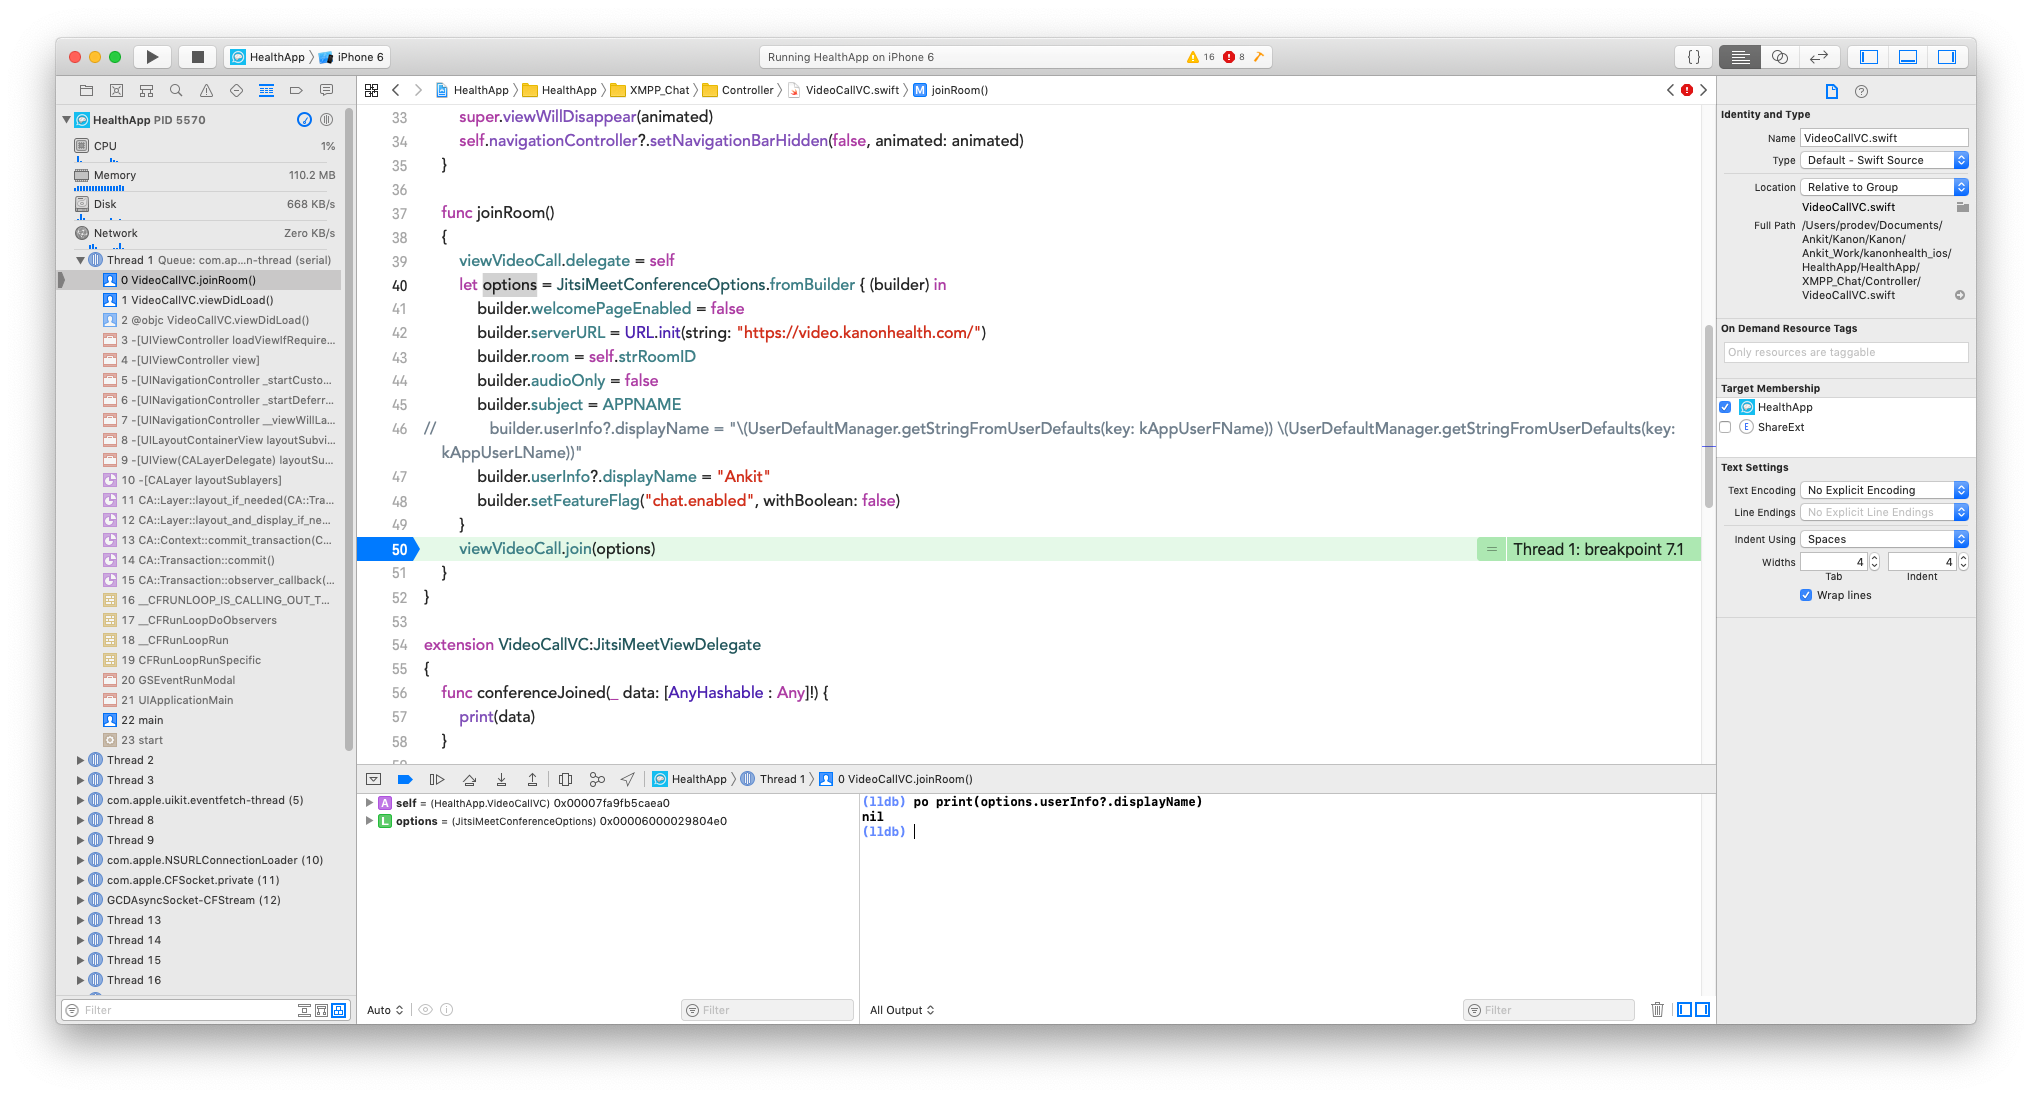Image resolution: width=2032 pixels, height=1098 pixels.
Task: Open the find navigator magnifier
Action: pos(176,90)
